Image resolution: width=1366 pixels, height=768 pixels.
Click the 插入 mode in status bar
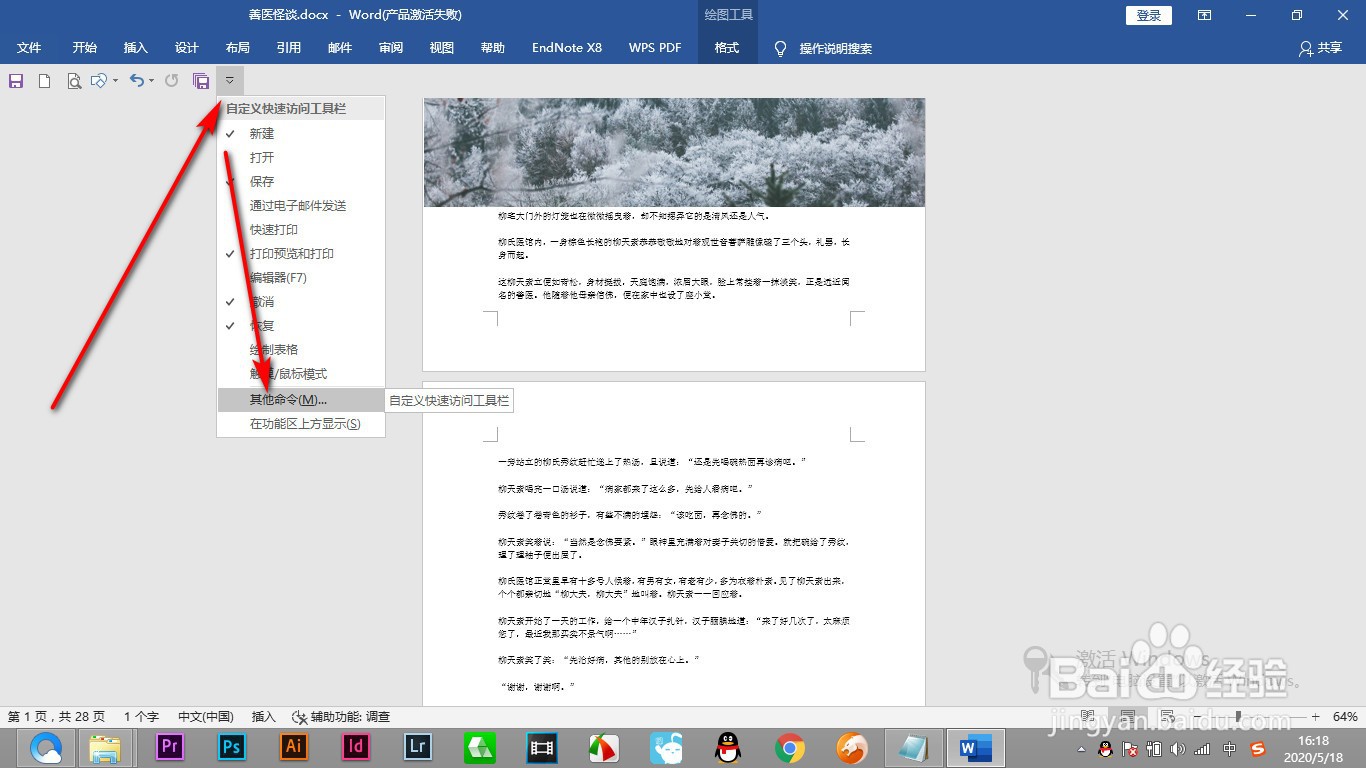click(x=264, y=717)
